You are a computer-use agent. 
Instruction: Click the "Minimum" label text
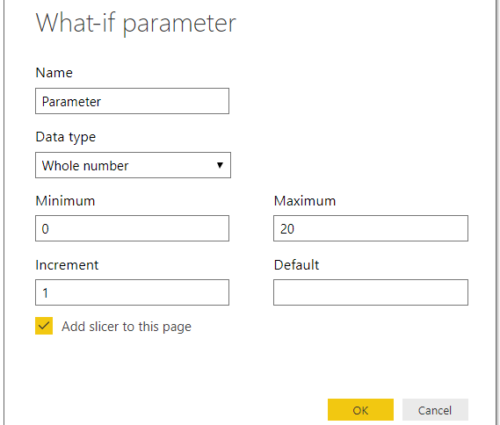pos(65,201)
